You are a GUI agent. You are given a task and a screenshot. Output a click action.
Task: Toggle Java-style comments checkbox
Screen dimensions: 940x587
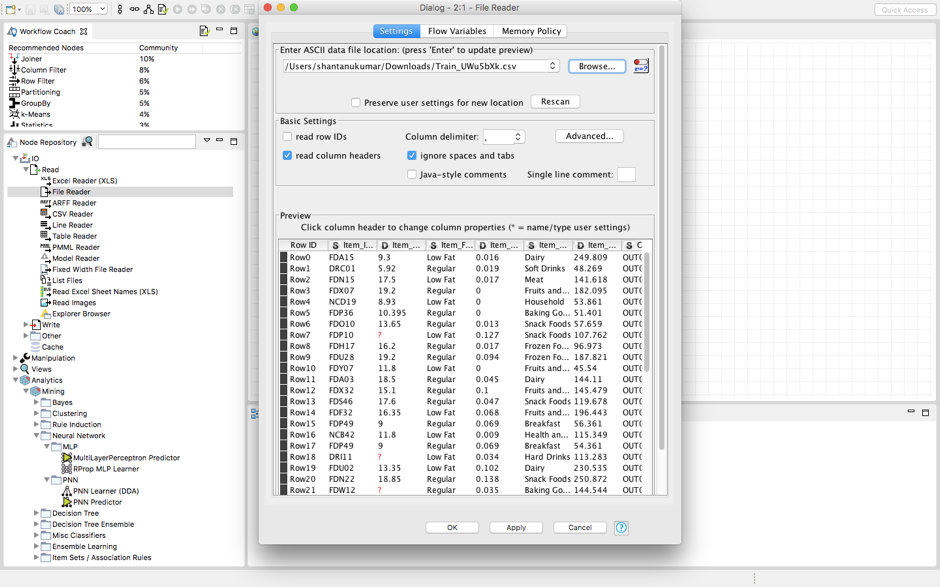412,175
